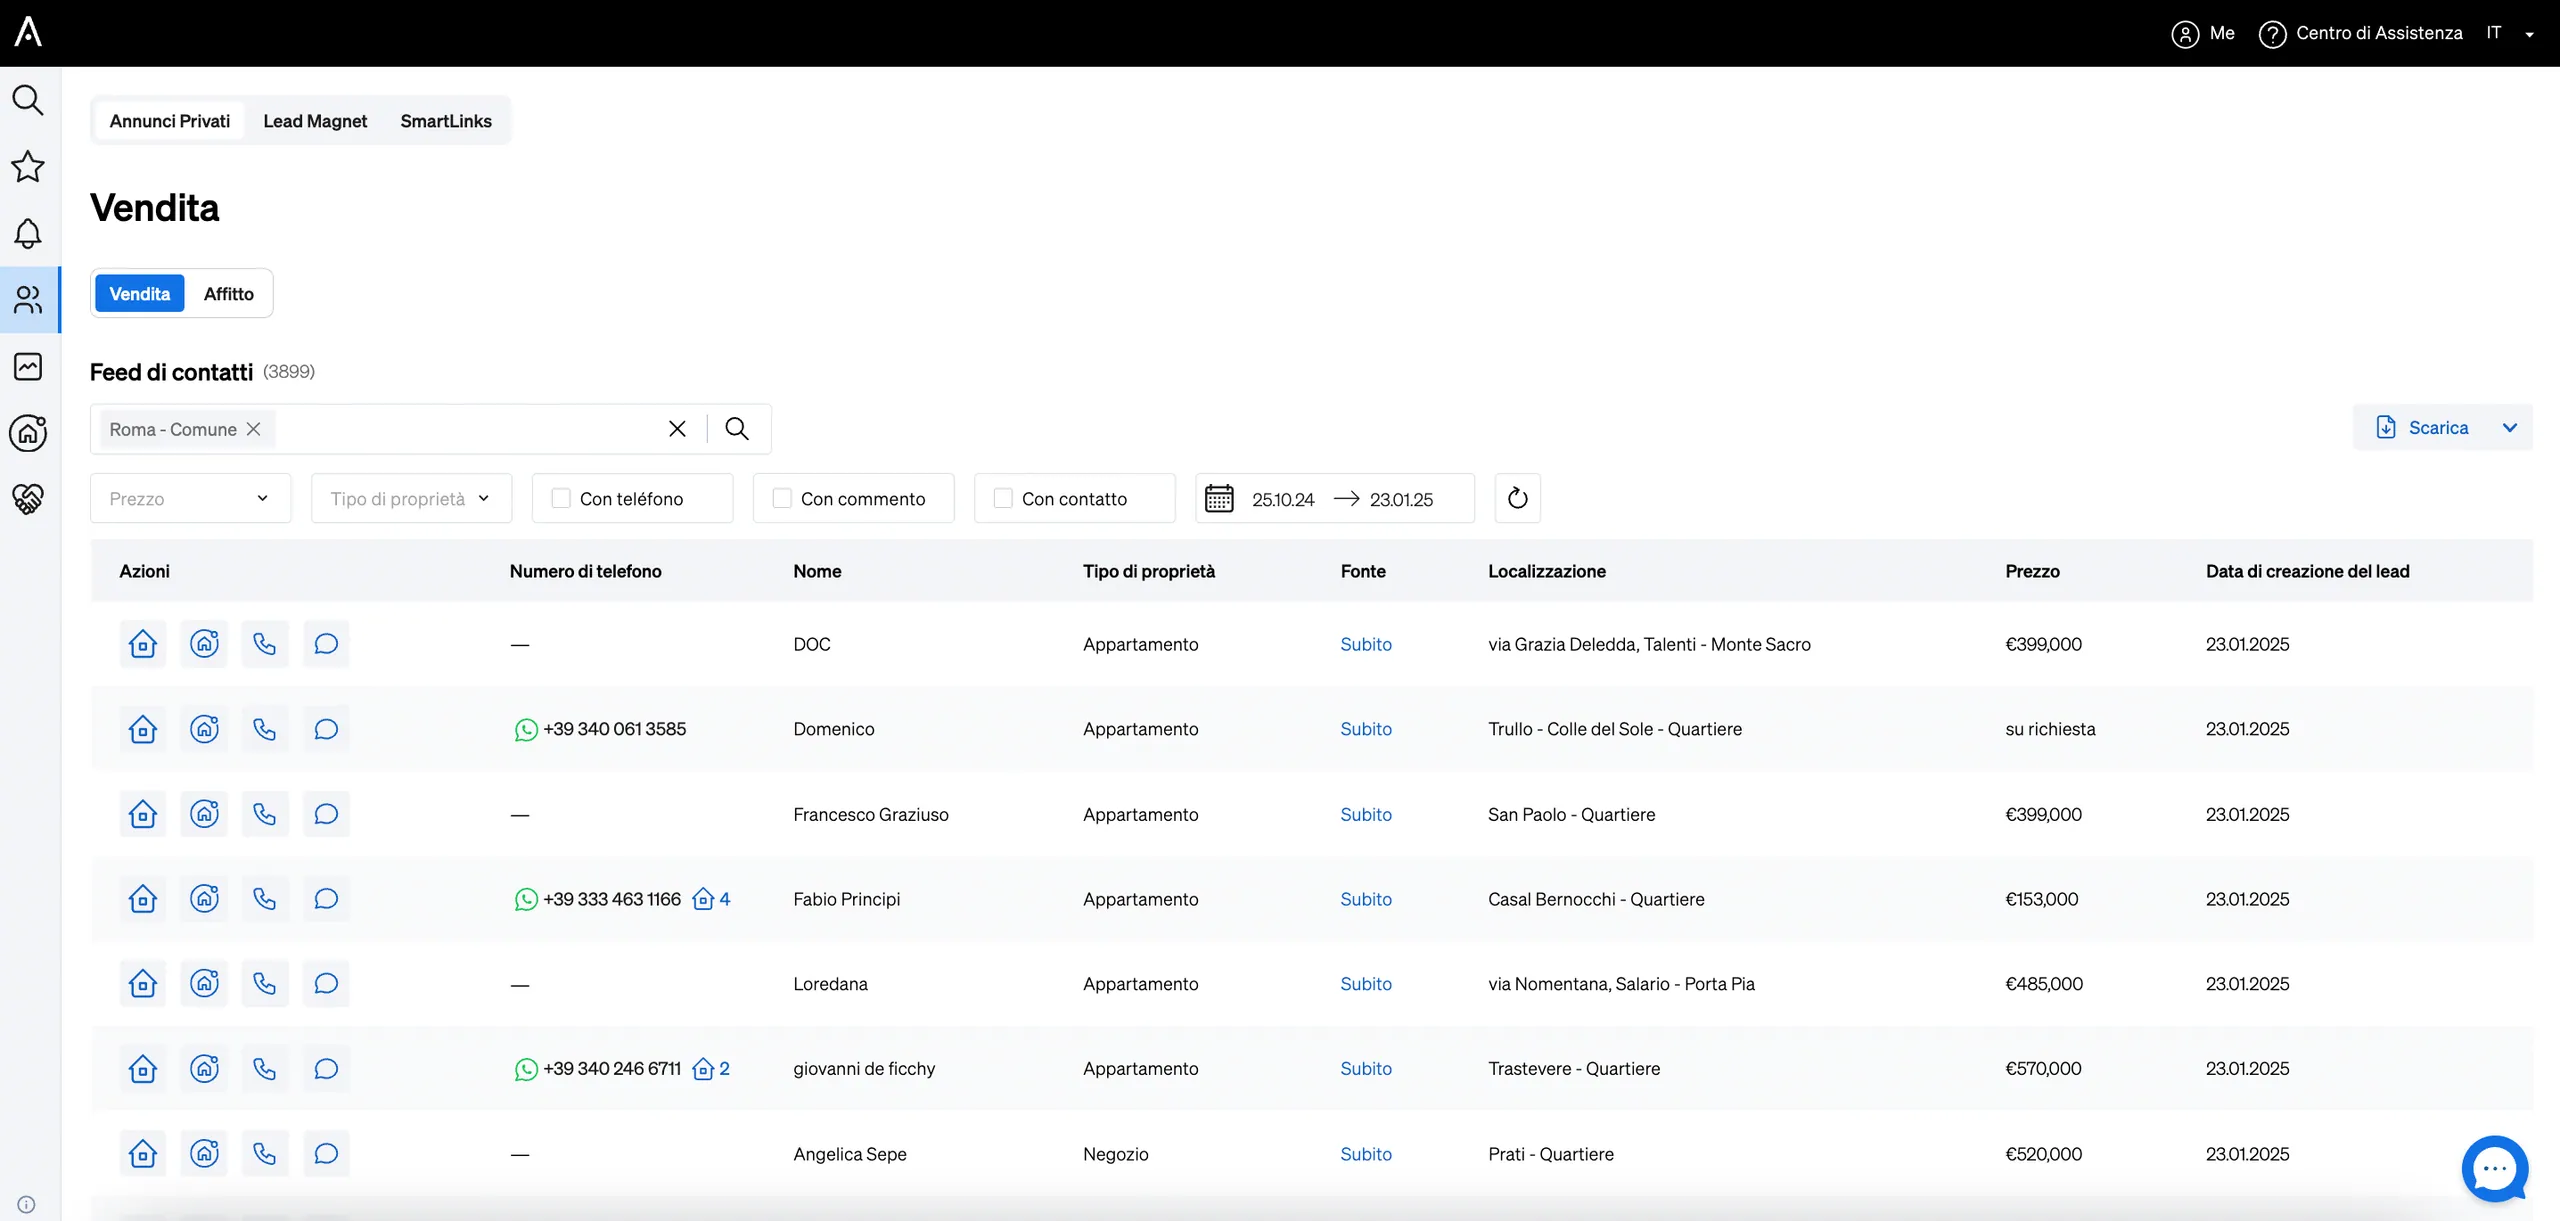Remove the Roma - Comune filter tag
This screenshot has height=1221, width=2560.
point(254,429)
